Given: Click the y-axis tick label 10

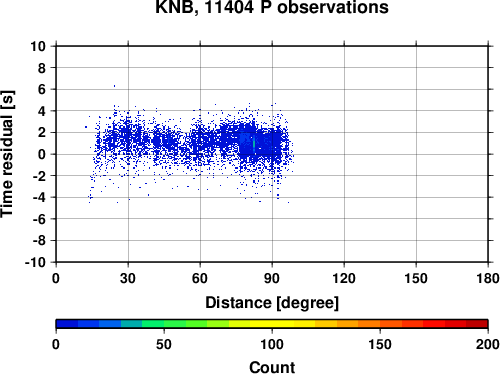Looking at the screenshot, I should [38, 46].
